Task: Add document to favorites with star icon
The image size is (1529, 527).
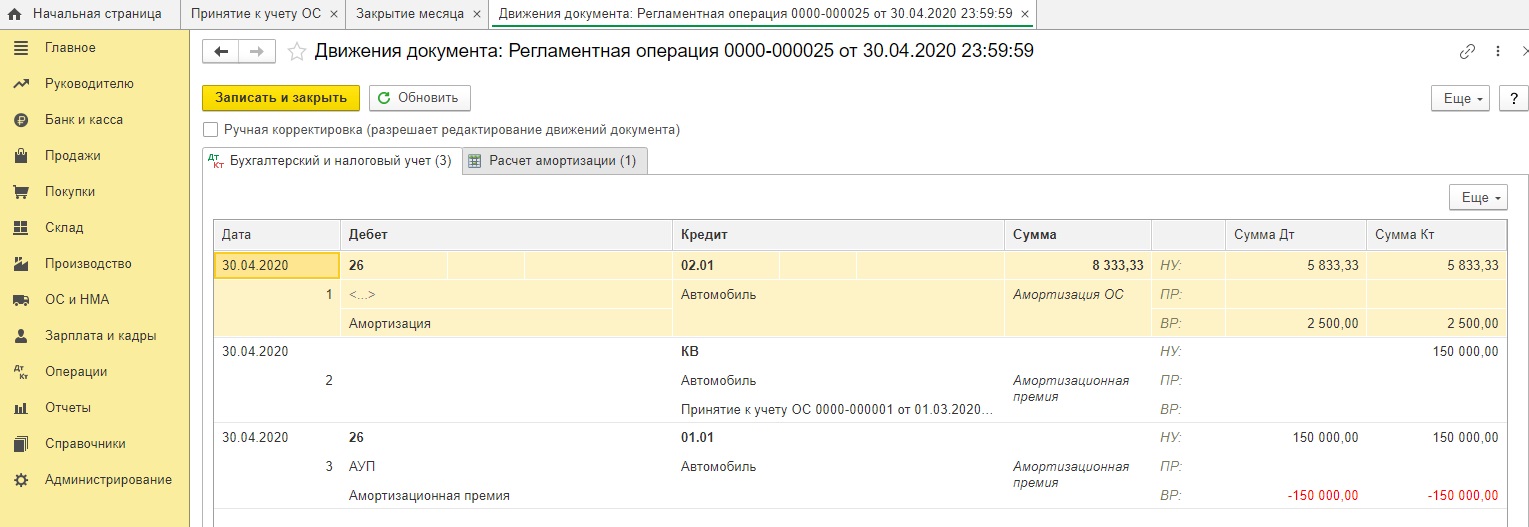Action: point(296,52)
